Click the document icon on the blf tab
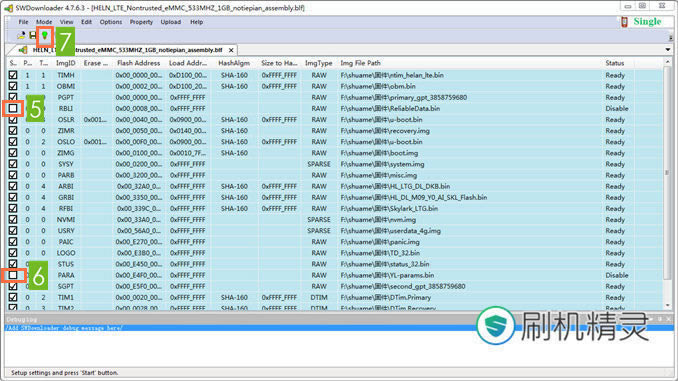Screen dimensions: 678x381 coord(23,50)
